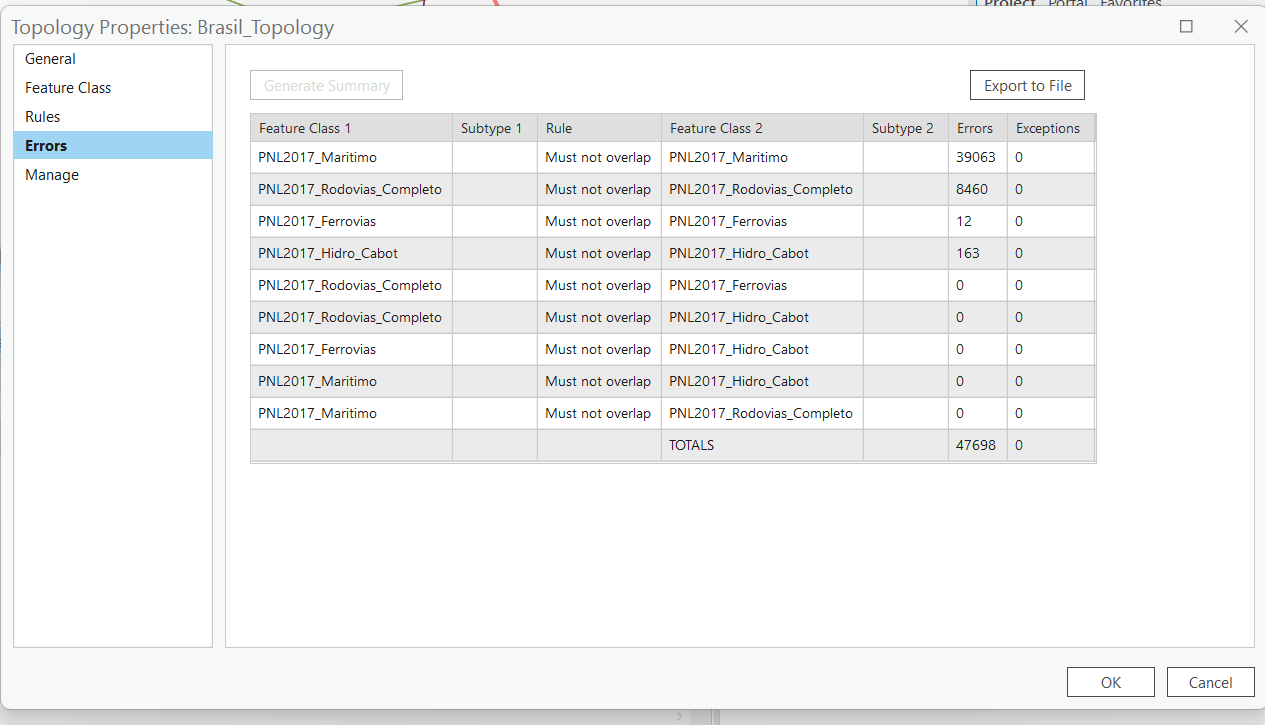Select the Project ribbon tab
The width and height of the screenshot is (1265, 725).
[1009, 5]
